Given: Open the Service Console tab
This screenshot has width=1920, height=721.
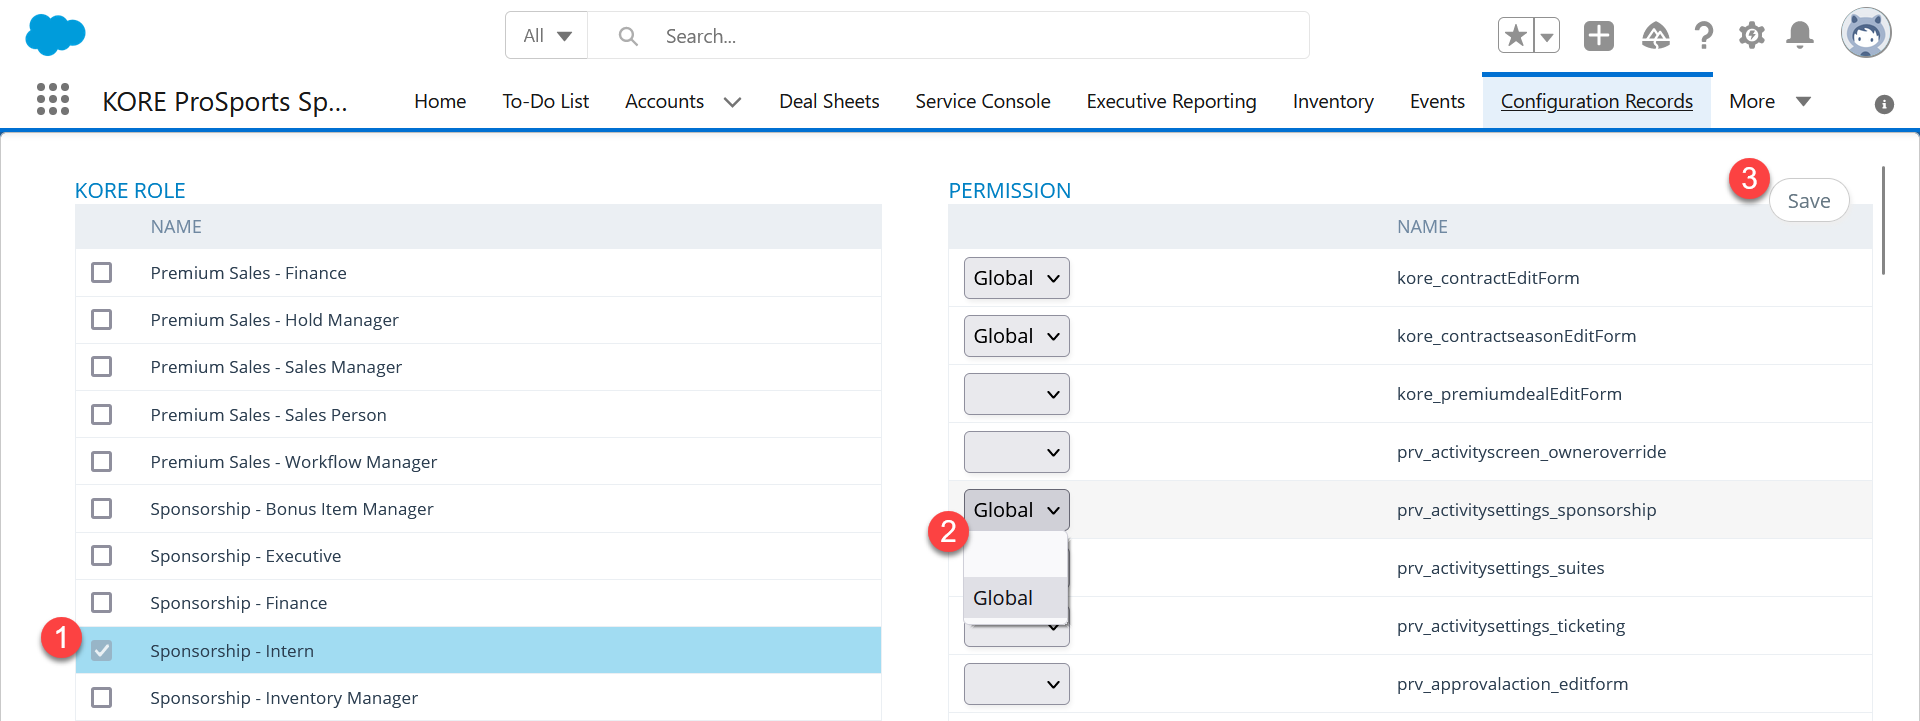Looking at the screenshot, I should coord(983,101).
